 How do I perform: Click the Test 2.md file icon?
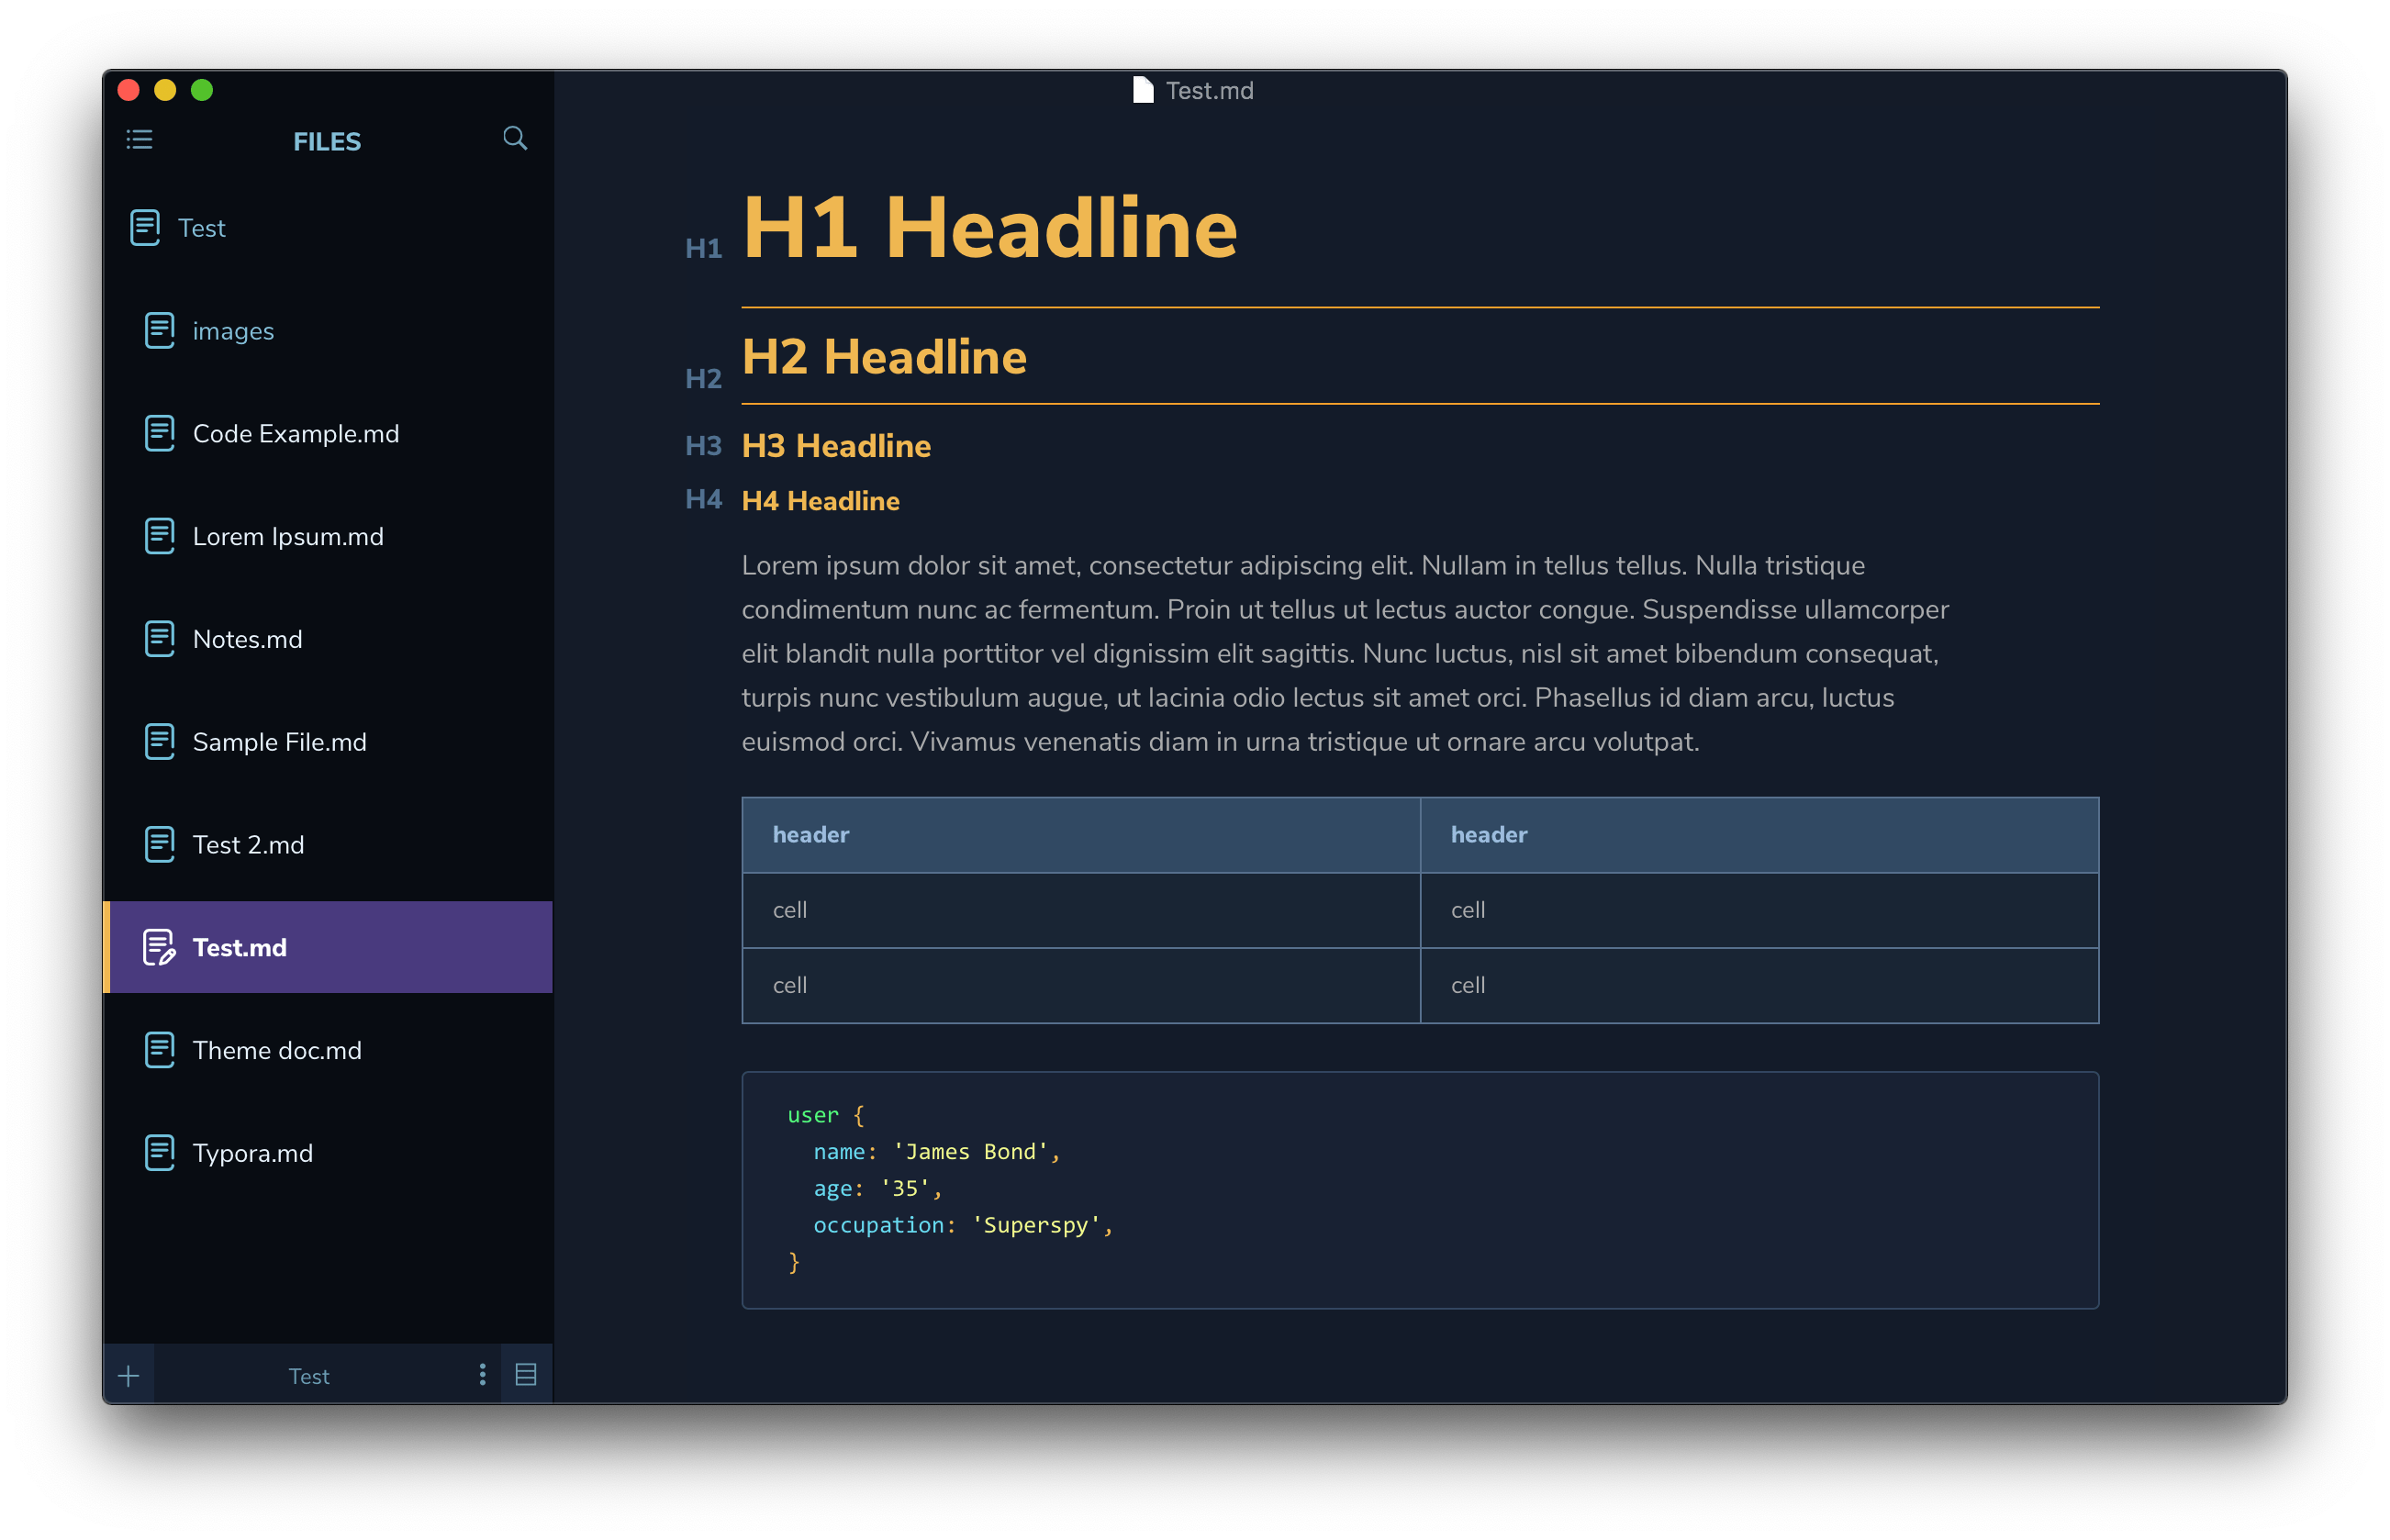pyautogui.click(x=160, y=845)
